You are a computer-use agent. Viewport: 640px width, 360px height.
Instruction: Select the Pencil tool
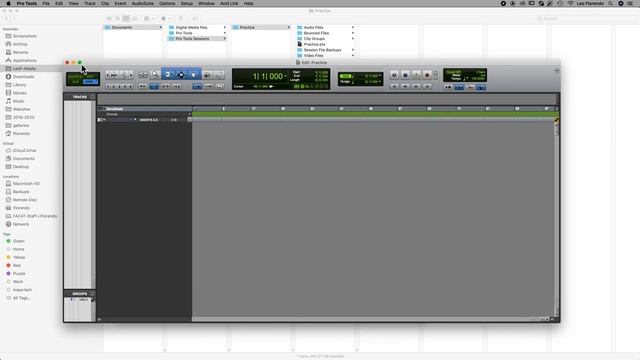pyautogui.click(x=219, y=75)
